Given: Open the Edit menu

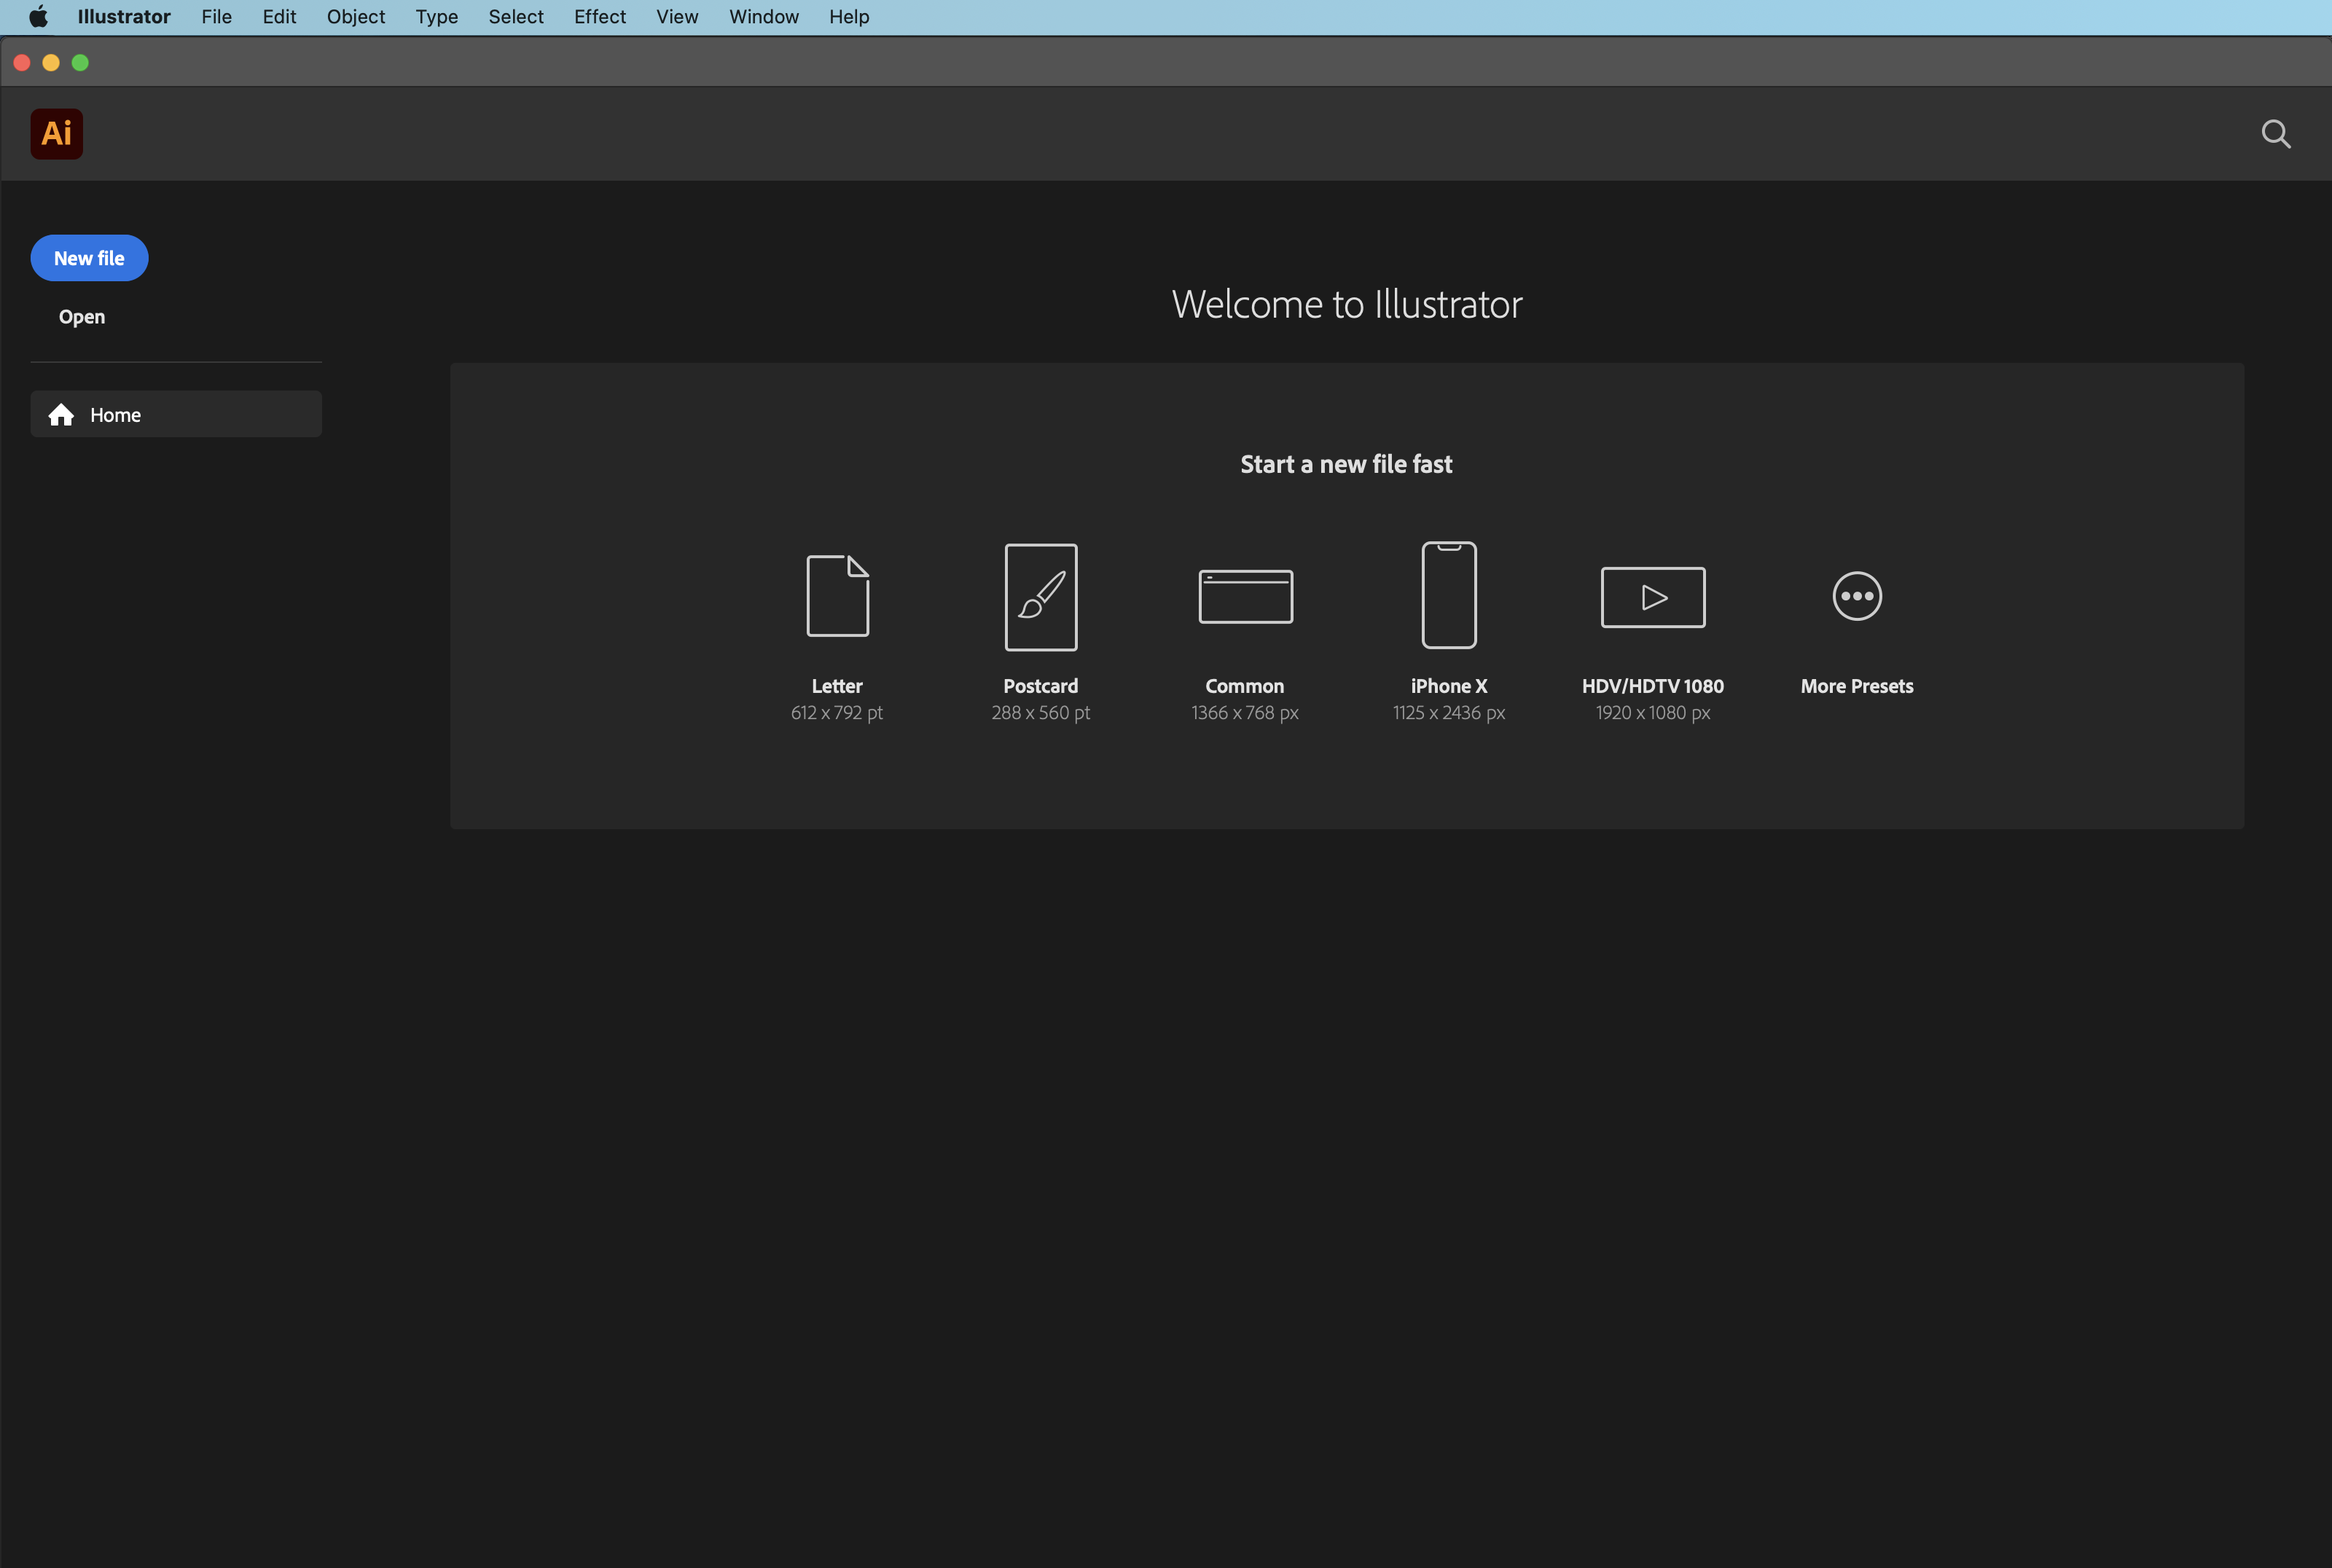Looking at the screenshot, I should [279, 17].
